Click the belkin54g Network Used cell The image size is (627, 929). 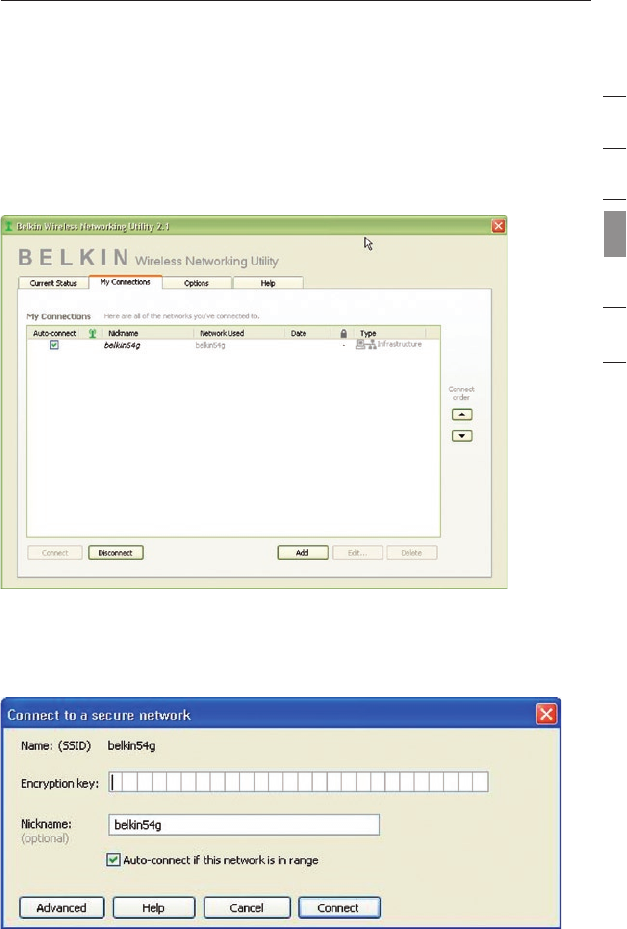click(x=210, y=345)
